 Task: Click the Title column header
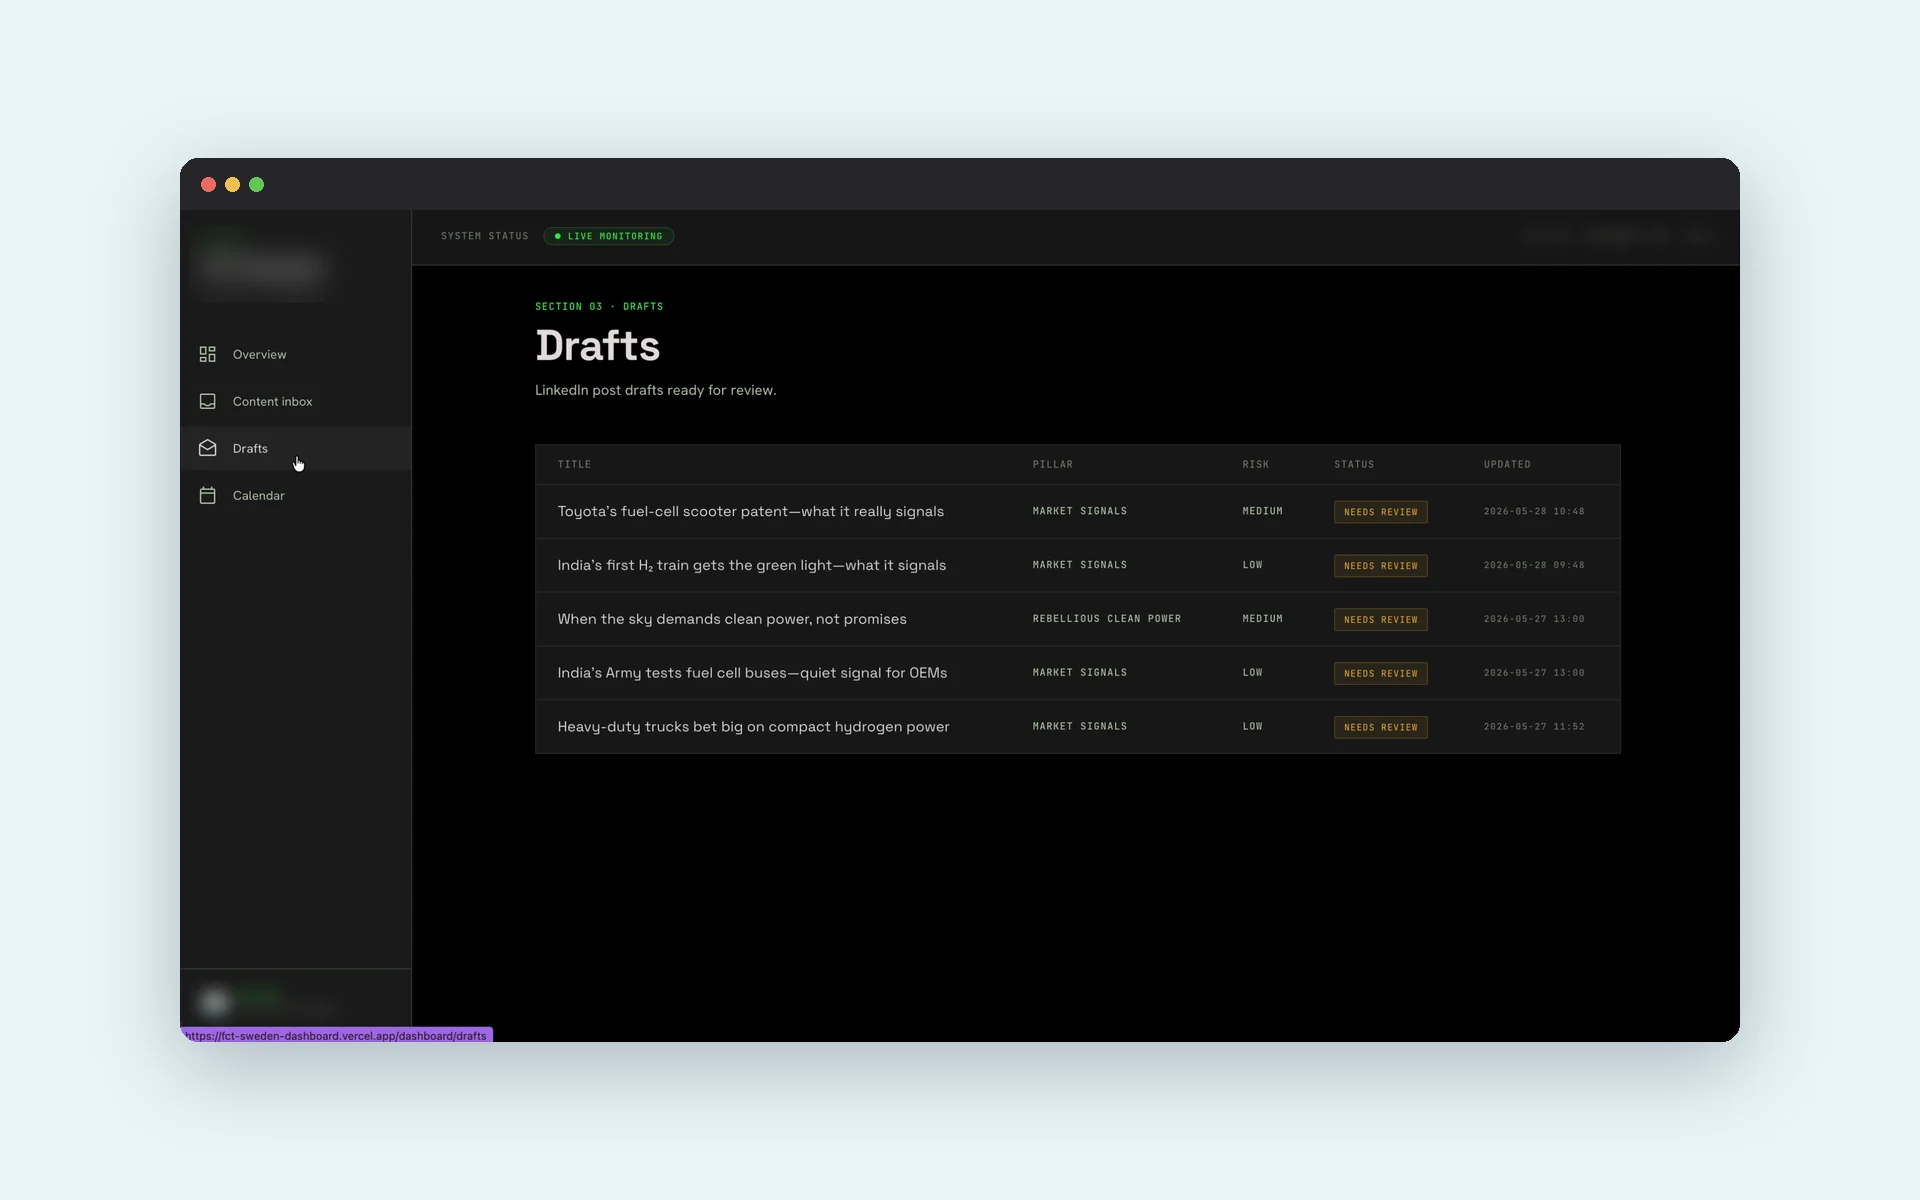point(574,464)
